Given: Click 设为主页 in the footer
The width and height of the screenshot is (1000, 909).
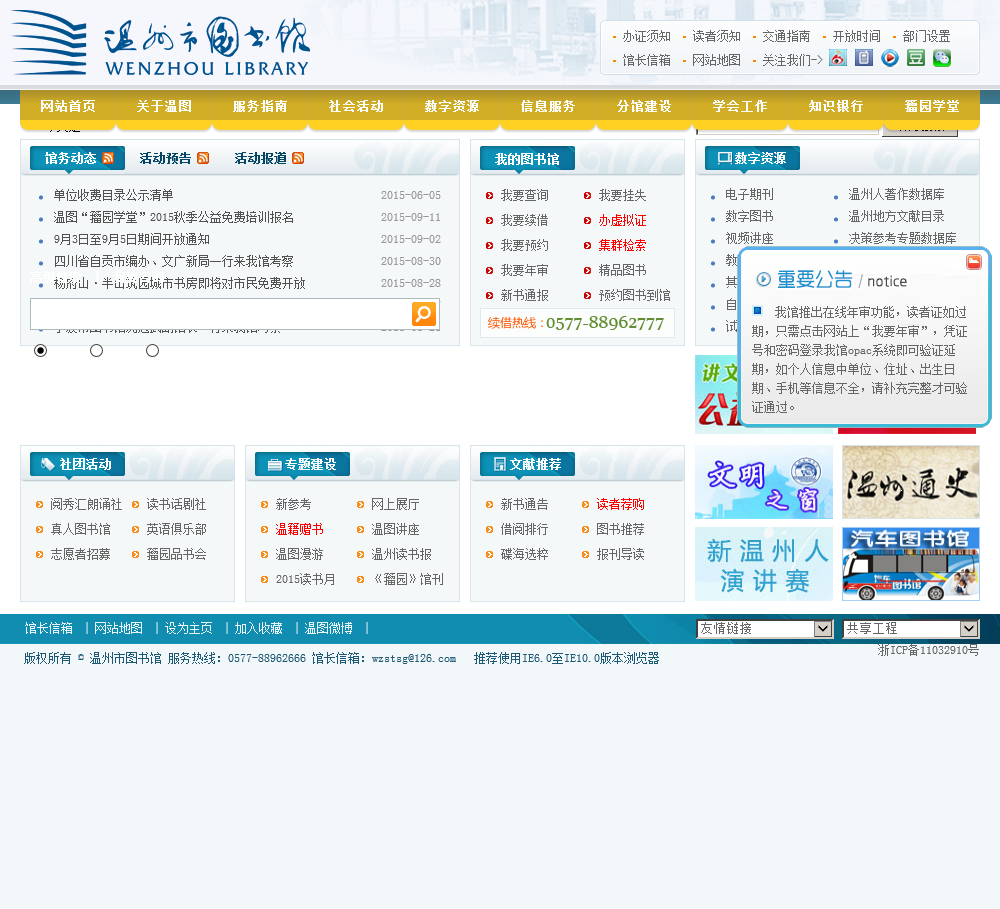Looking at the screenshot, I should click(189, 628).
